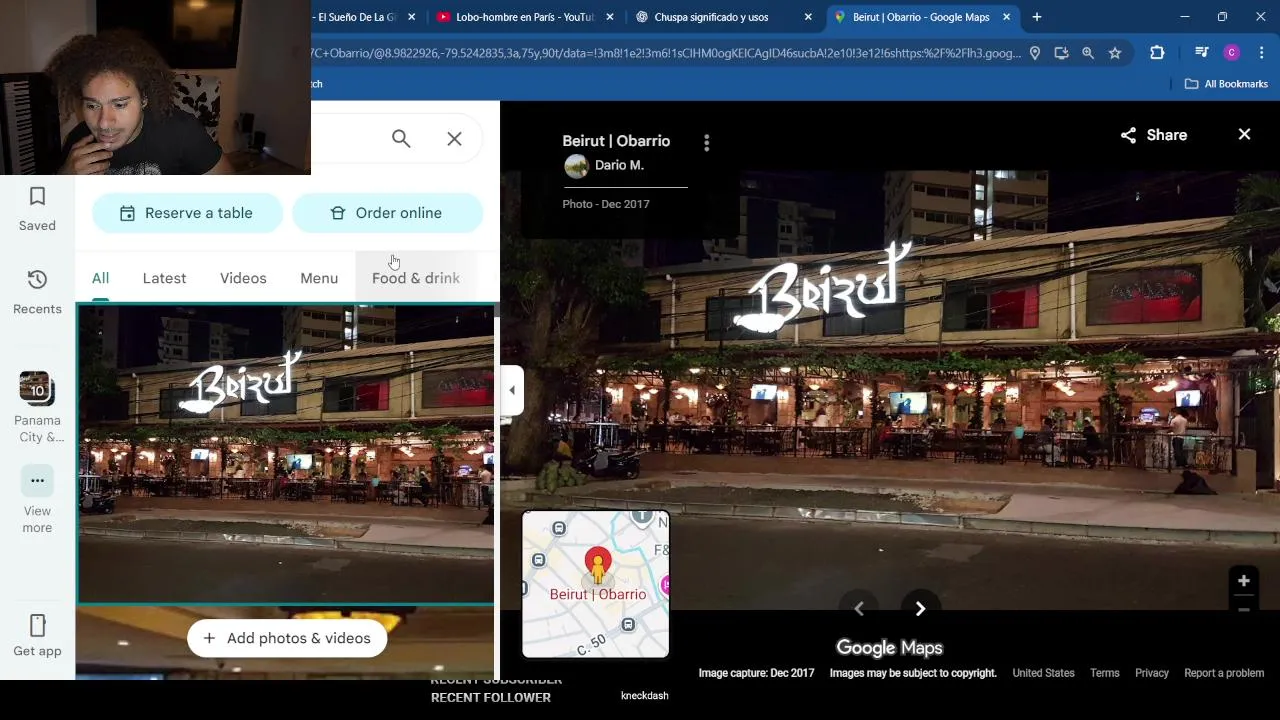The image size is (1280, 720).
Task: Click Add photos & videos button
Action: [x=287, y=638]
